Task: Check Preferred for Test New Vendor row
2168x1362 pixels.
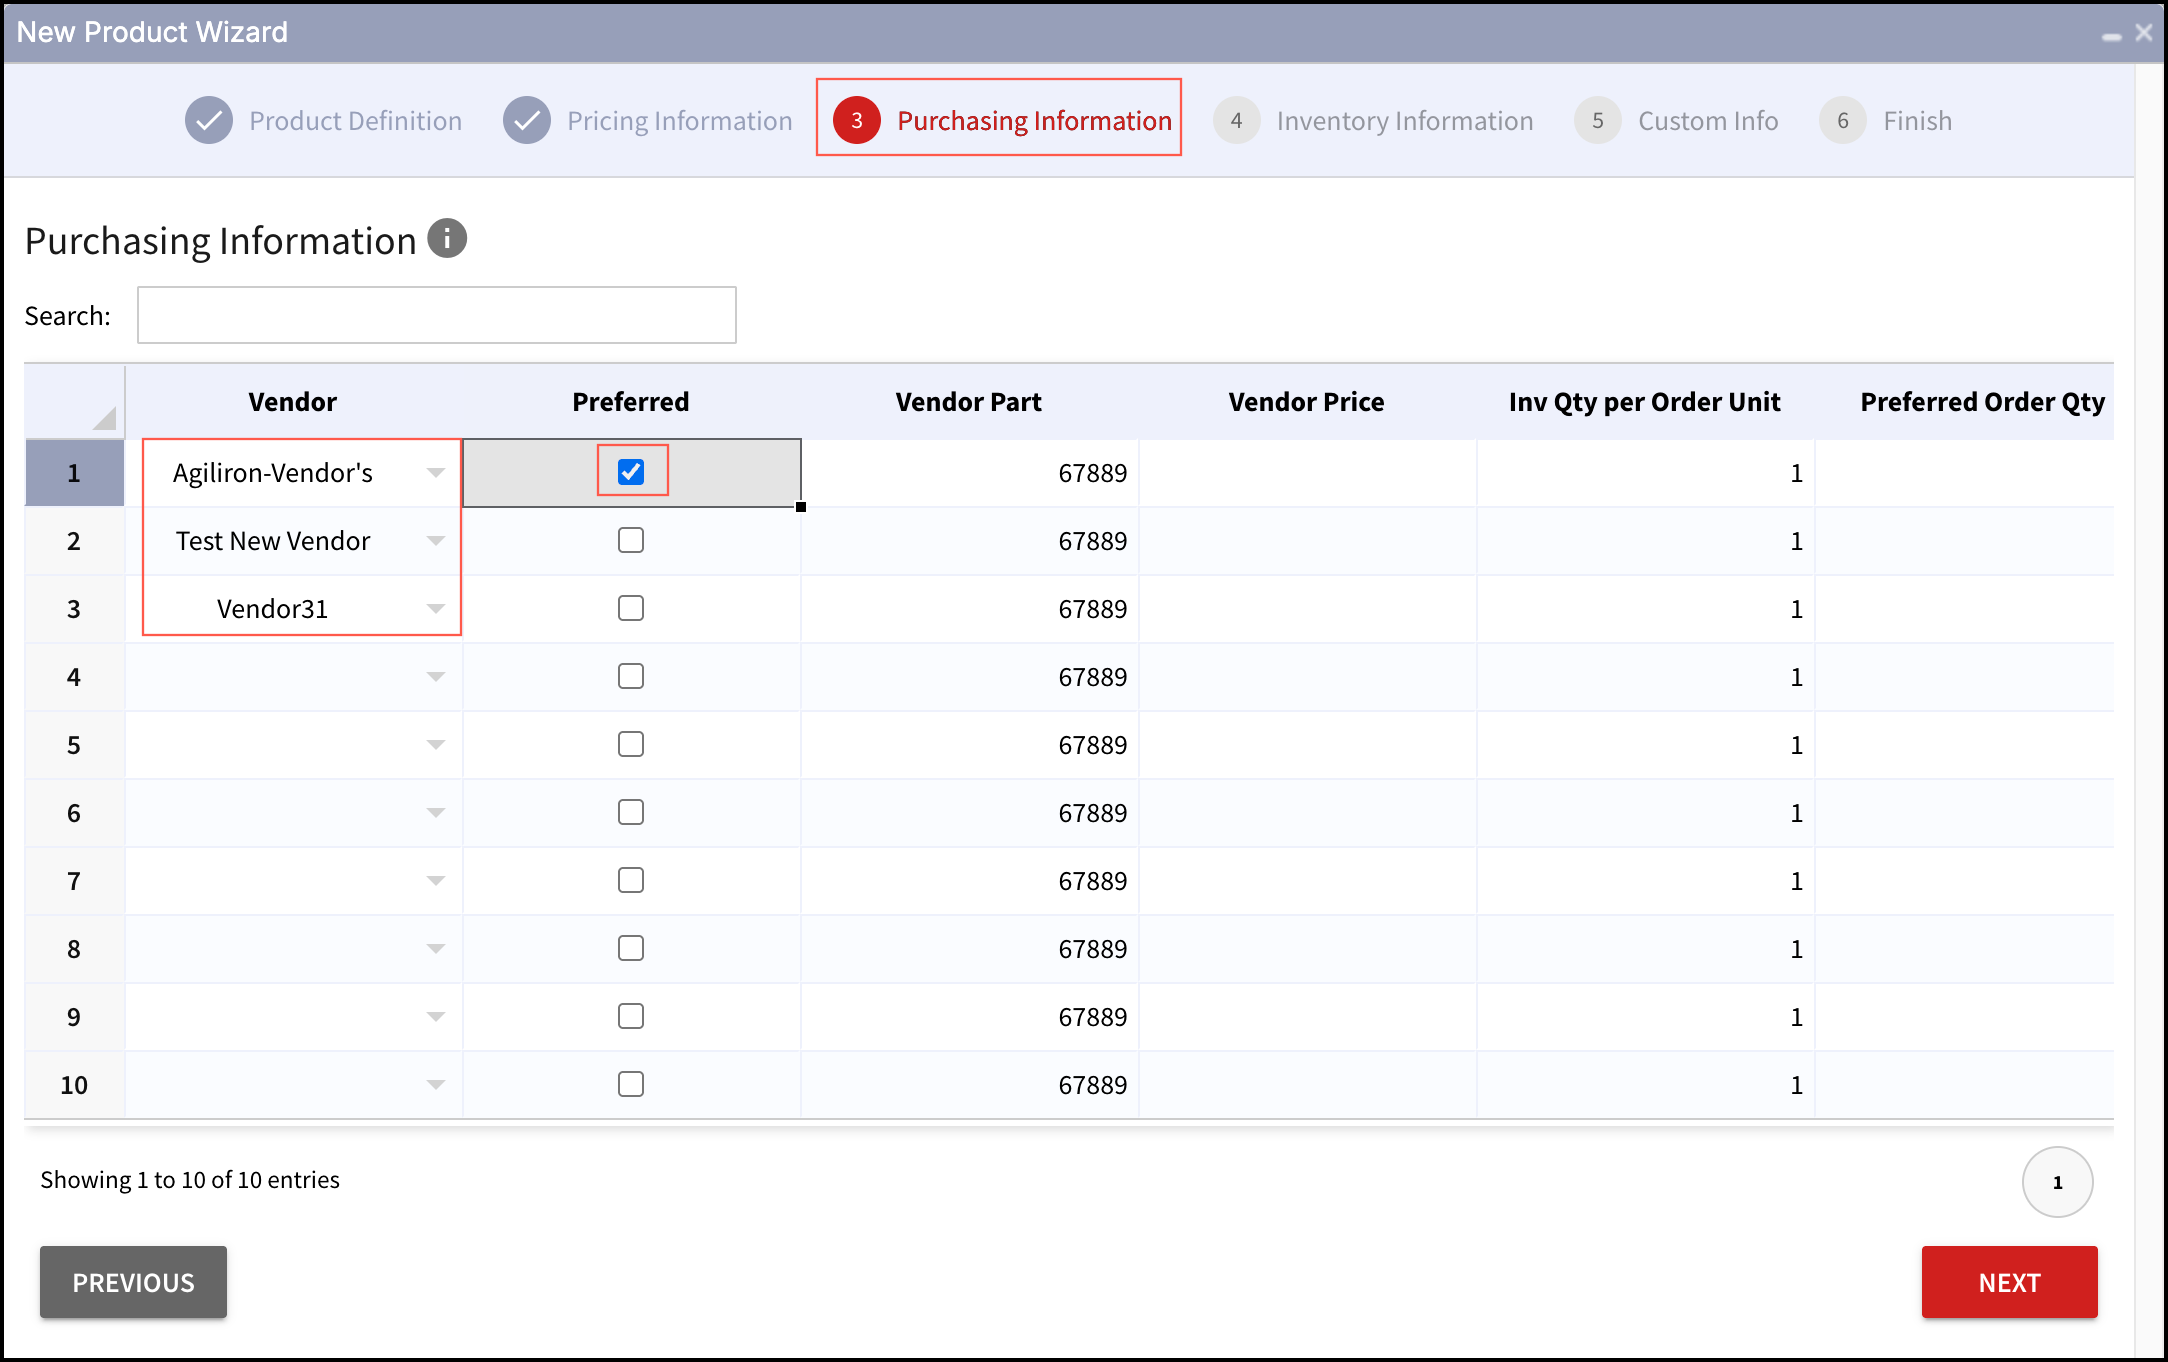Action: [631, 540]
